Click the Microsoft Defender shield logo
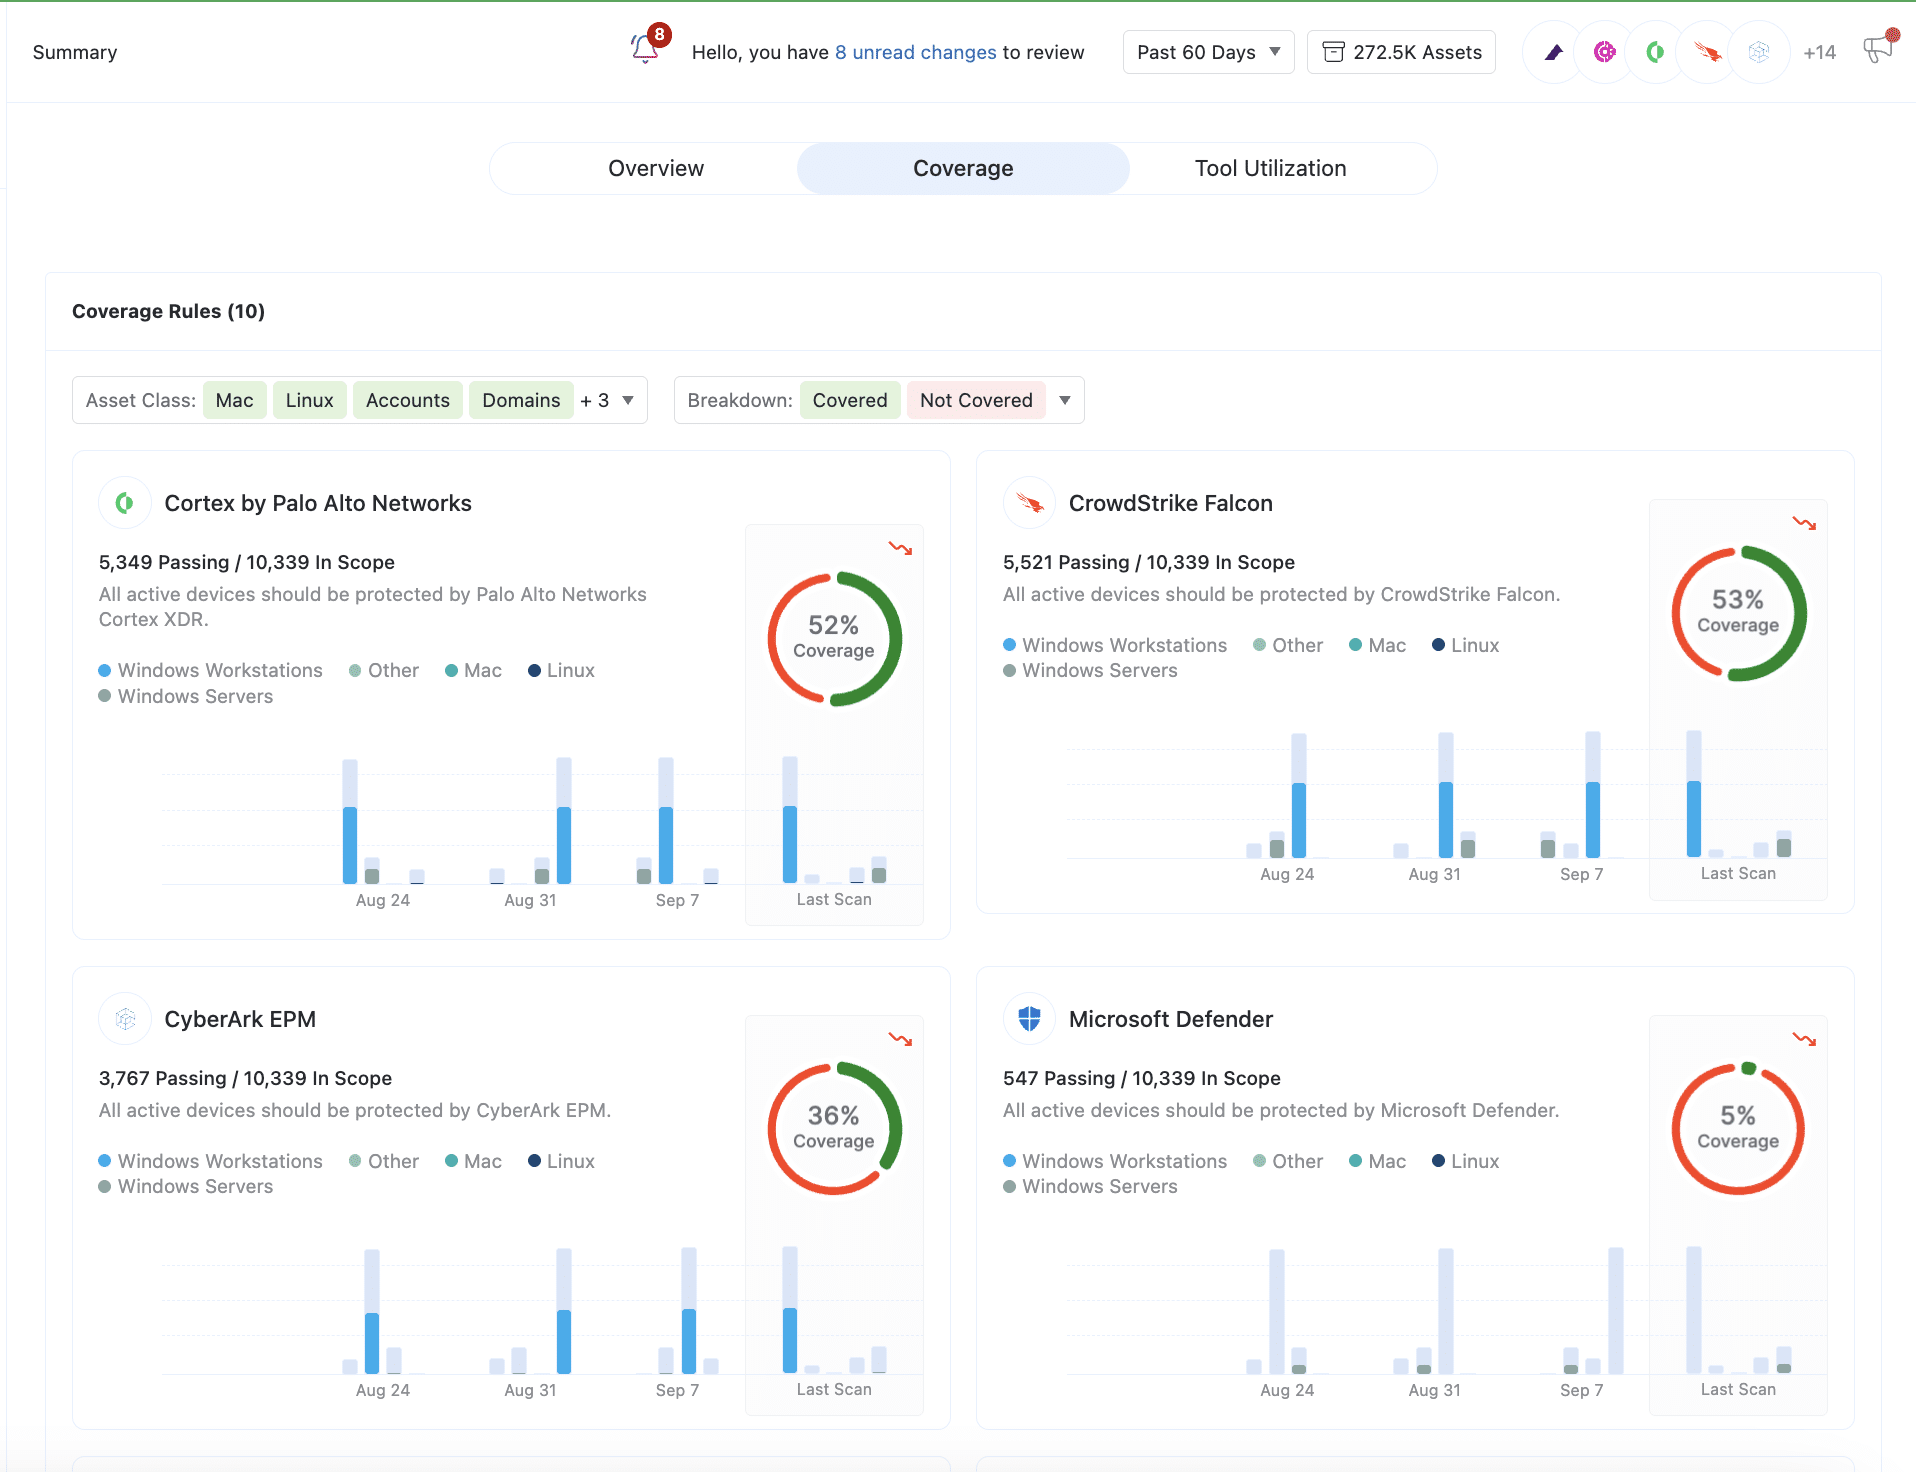The height and width of the screenshot is (1472, 1916). [1029, 1019]
